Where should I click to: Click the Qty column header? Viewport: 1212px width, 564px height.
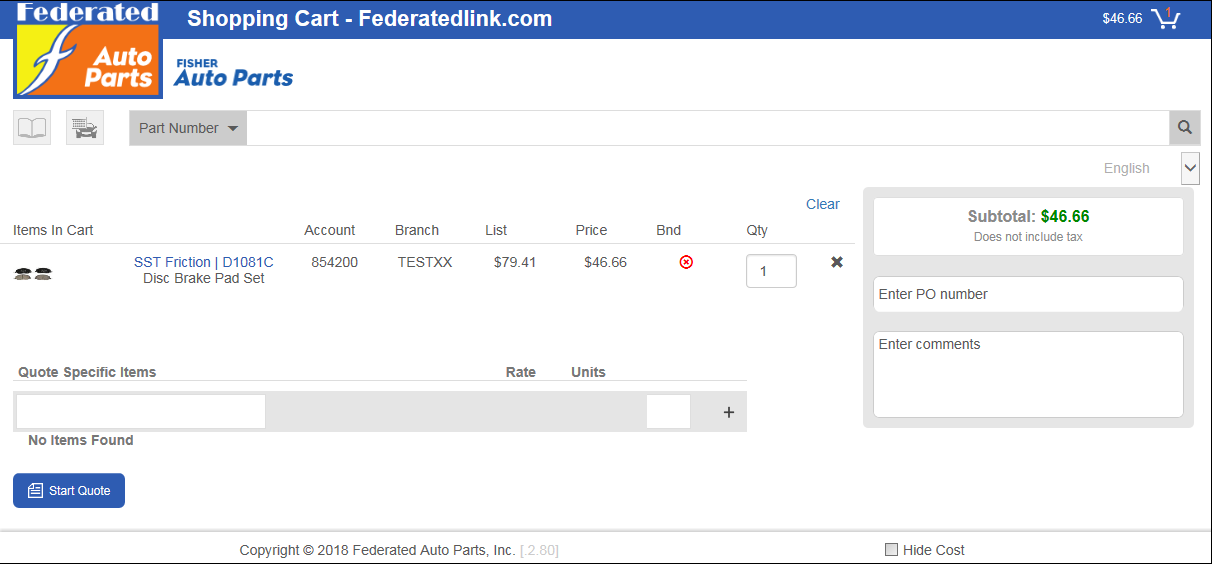[757, 230]
